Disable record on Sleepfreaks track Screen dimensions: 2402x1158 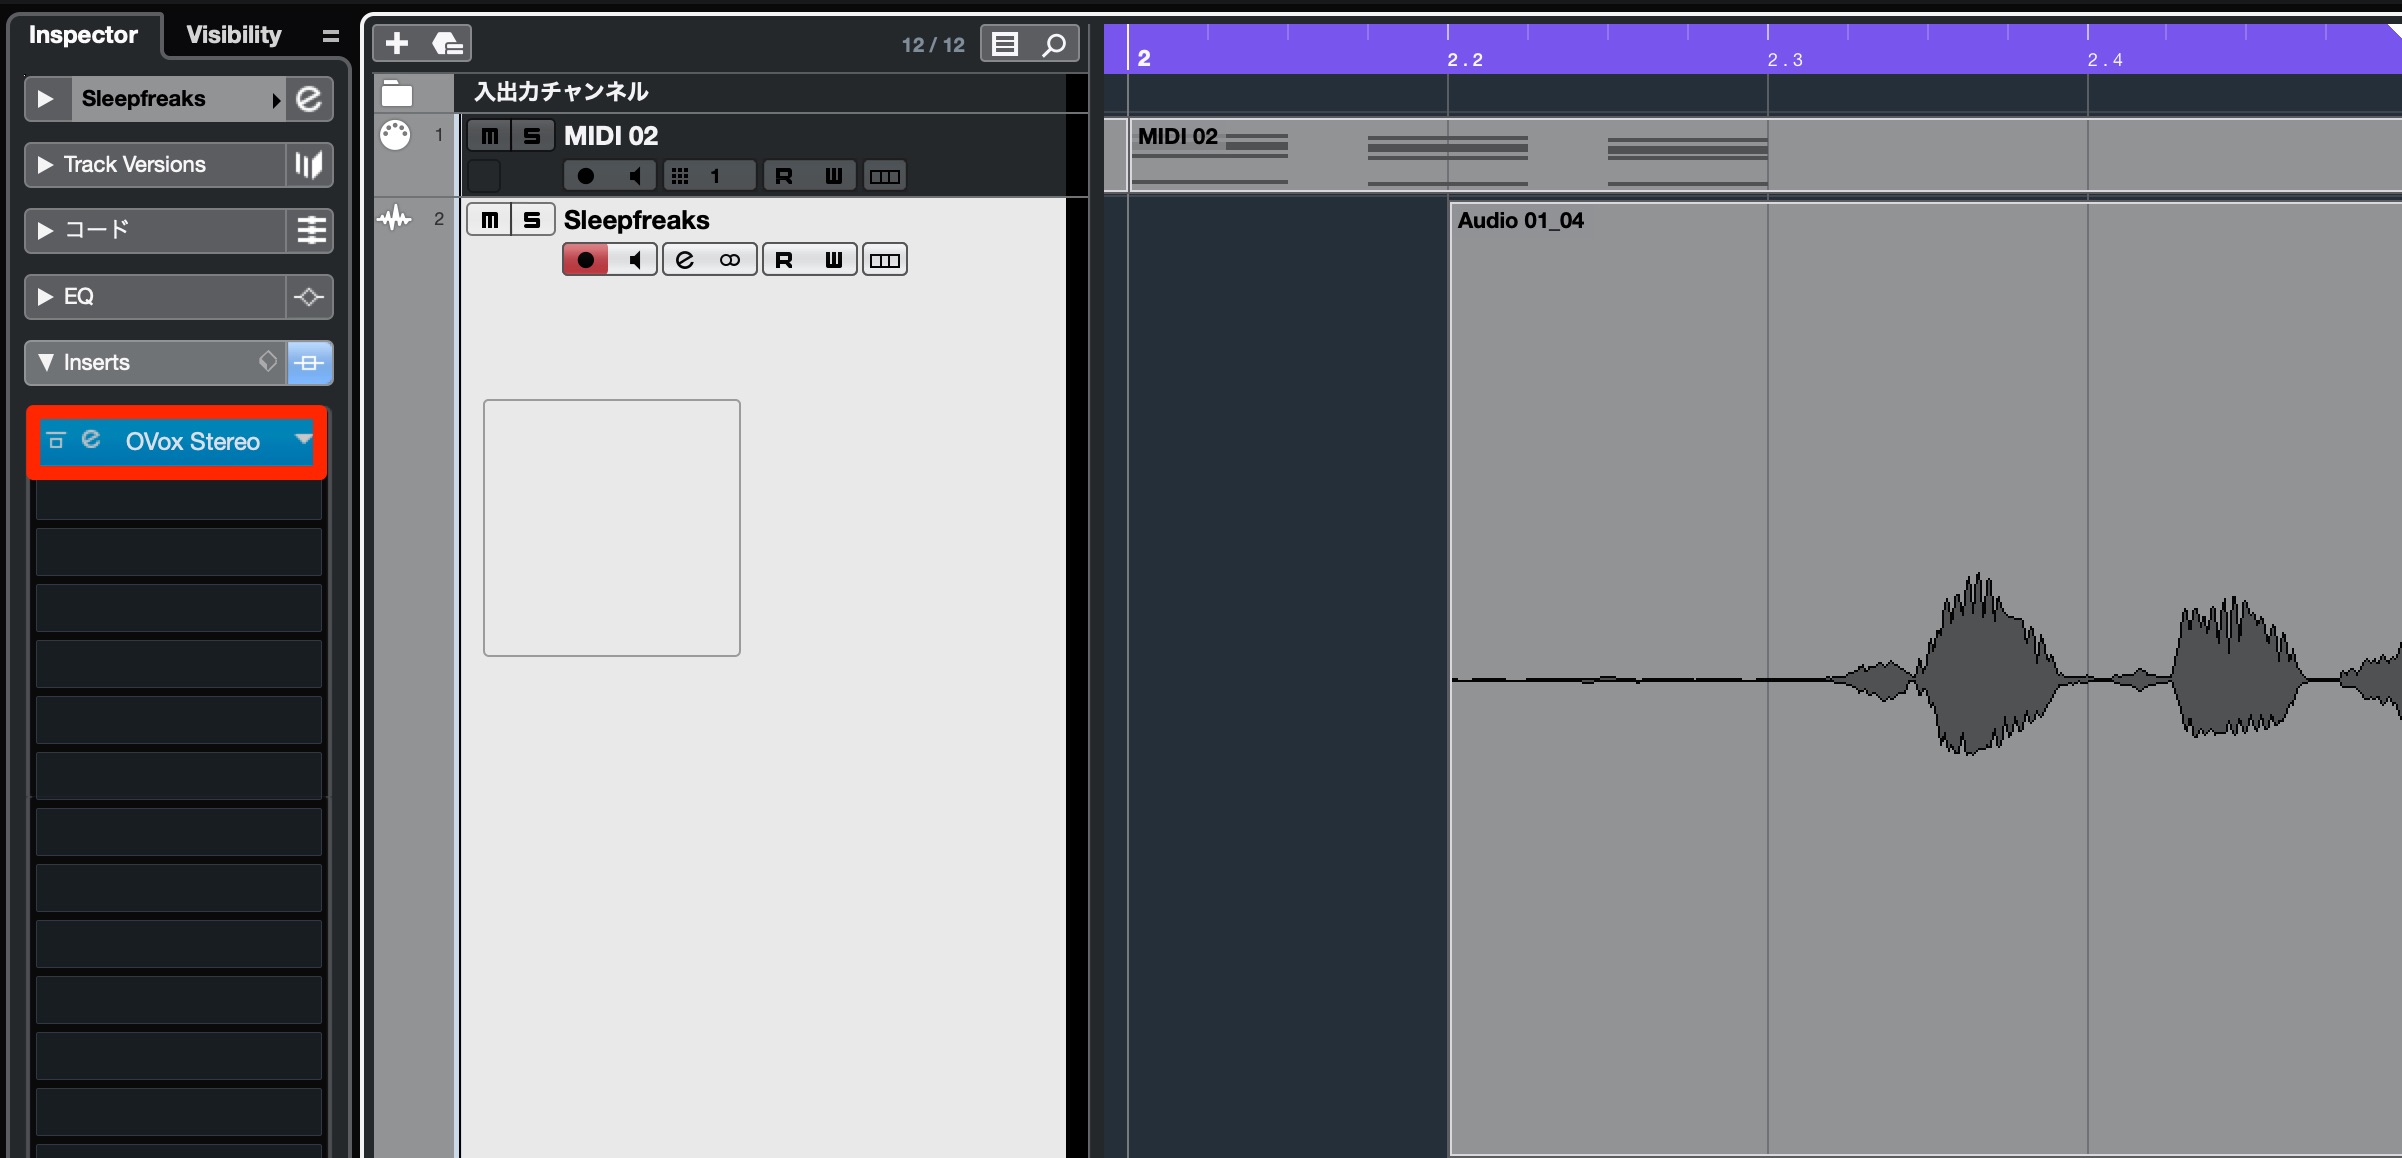pyautogui.click(x=586, y=260)
